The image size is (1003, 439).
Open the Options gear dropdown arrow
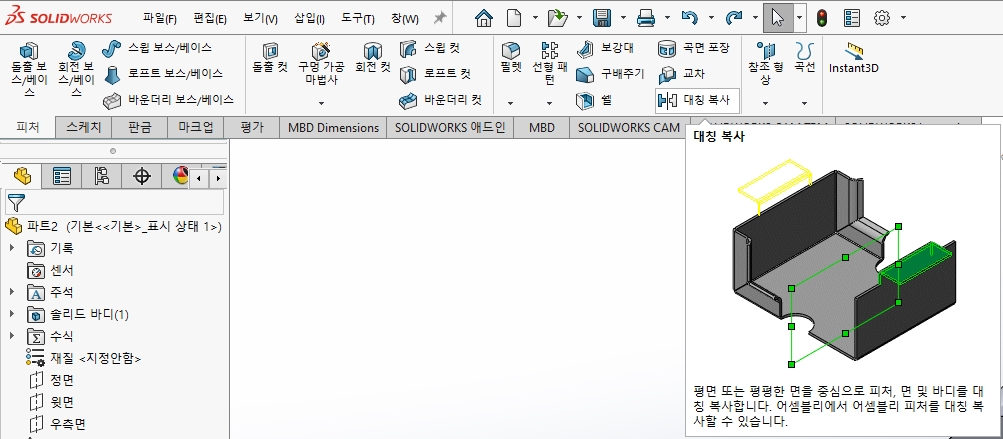point(903,18)
